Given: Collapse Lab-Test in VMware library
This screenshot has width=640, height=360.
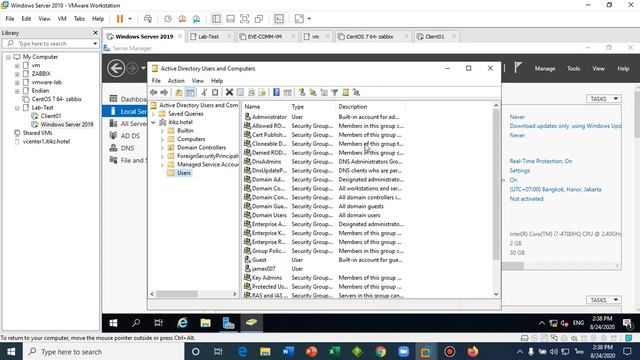Looking at the screenshot, I should (x=17, y=108).
